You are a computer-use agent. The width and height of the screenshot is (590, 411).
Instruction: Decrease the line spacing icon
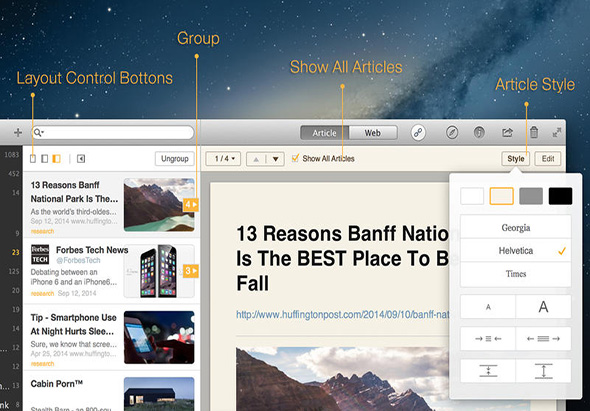point(488,371)
